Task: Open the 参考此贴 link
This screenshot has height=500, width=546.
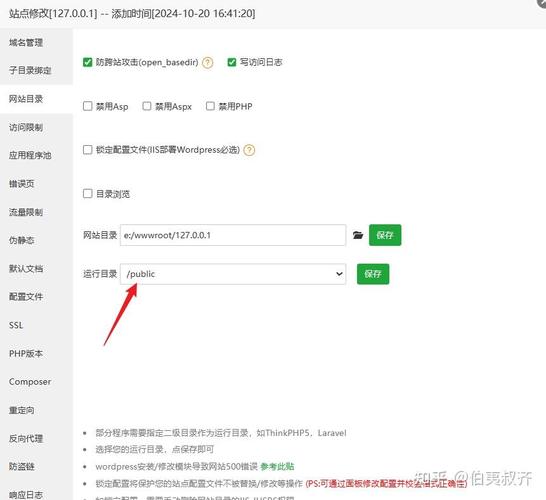Action: point(277,467)
